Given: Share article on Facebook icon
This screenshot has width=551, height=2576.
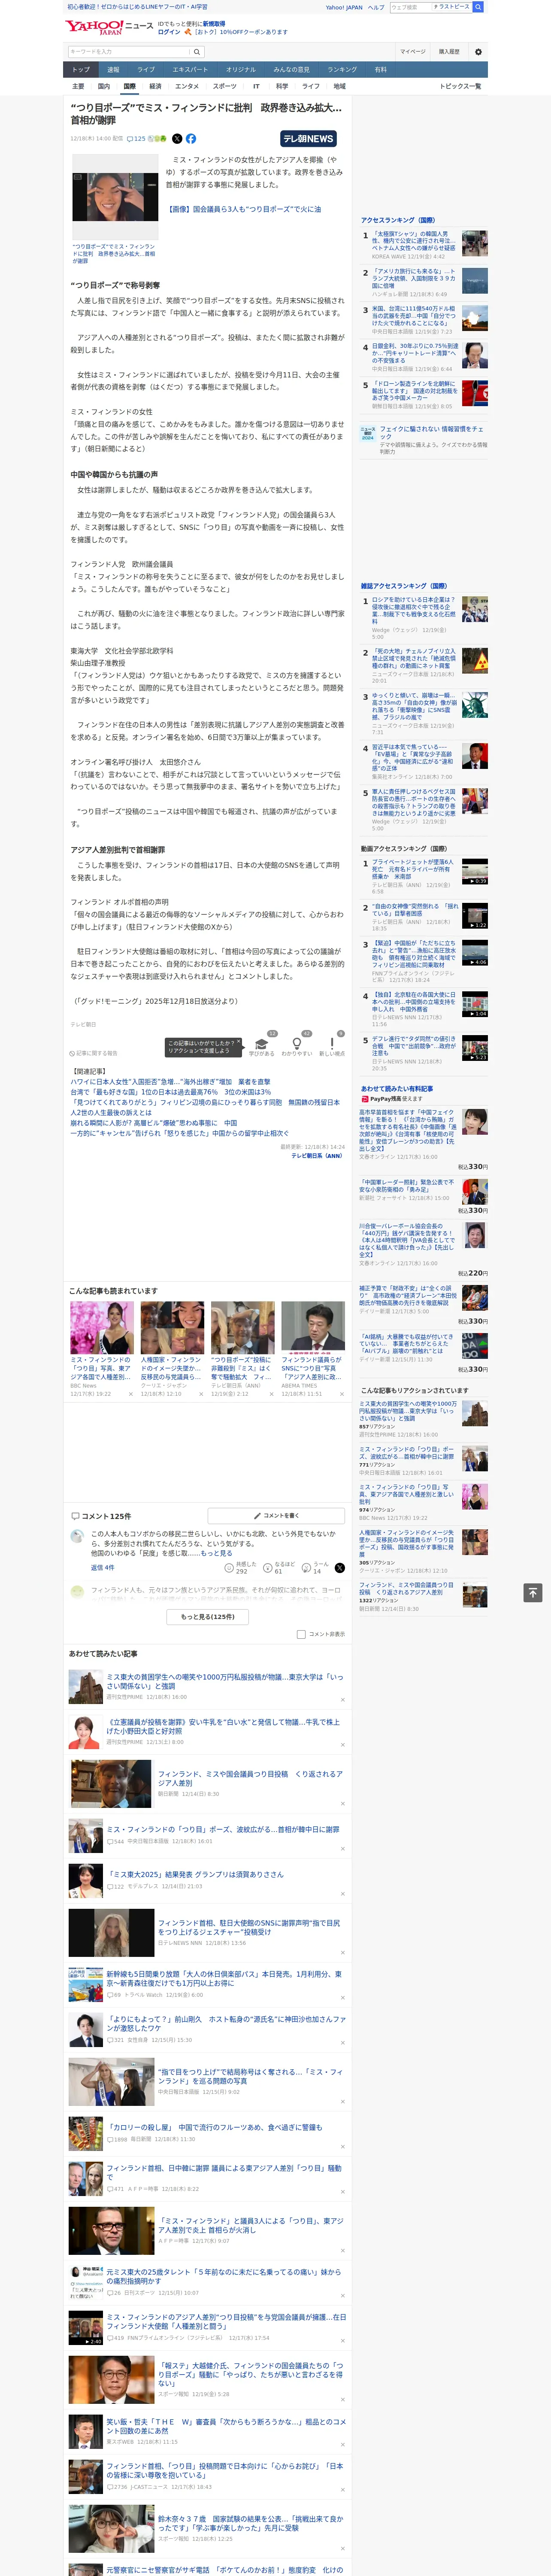Looking at the screenshot, I should 191,139.
